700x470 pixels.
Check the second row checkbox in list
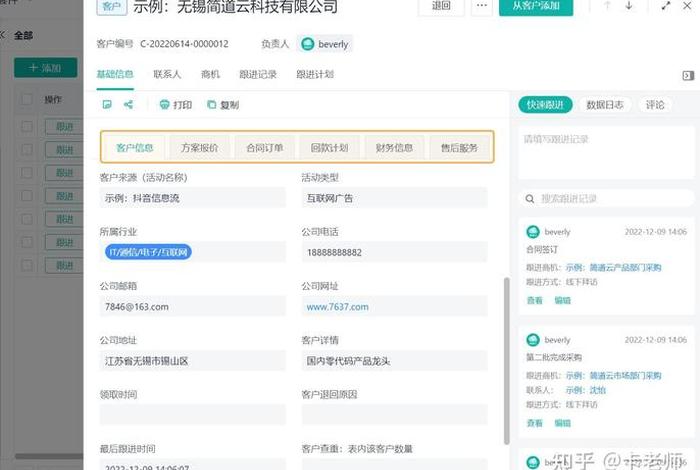(27, 150)
